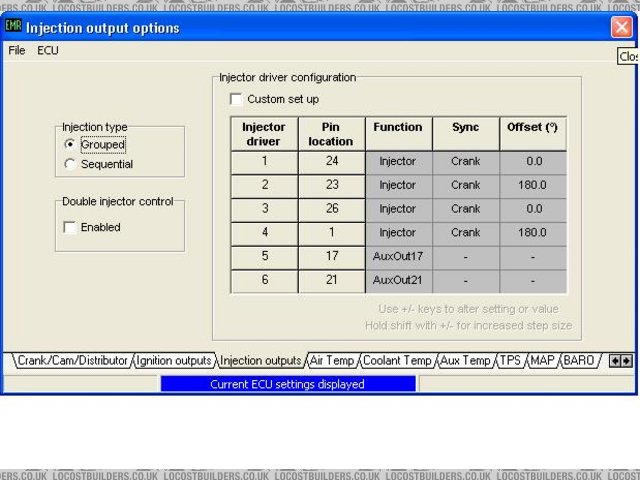Click the EMR application icon in title bar
This screenshot has width=640, height=480.
13,27
